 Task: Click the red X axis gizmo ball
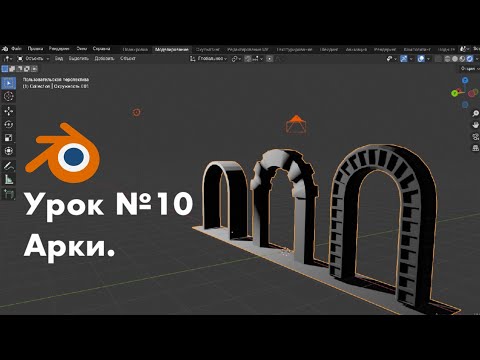(x=471, y=94)
